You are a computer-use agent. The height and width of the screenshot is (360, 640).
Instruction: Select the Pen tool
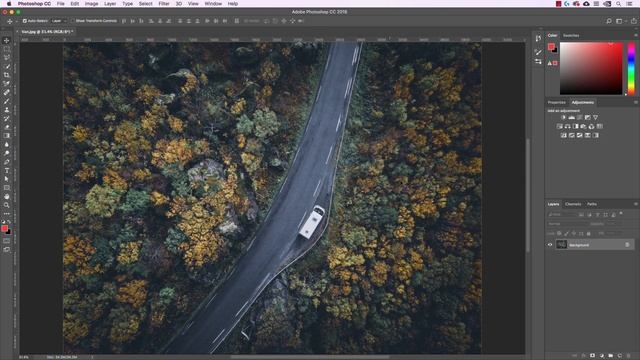[7, 162]
